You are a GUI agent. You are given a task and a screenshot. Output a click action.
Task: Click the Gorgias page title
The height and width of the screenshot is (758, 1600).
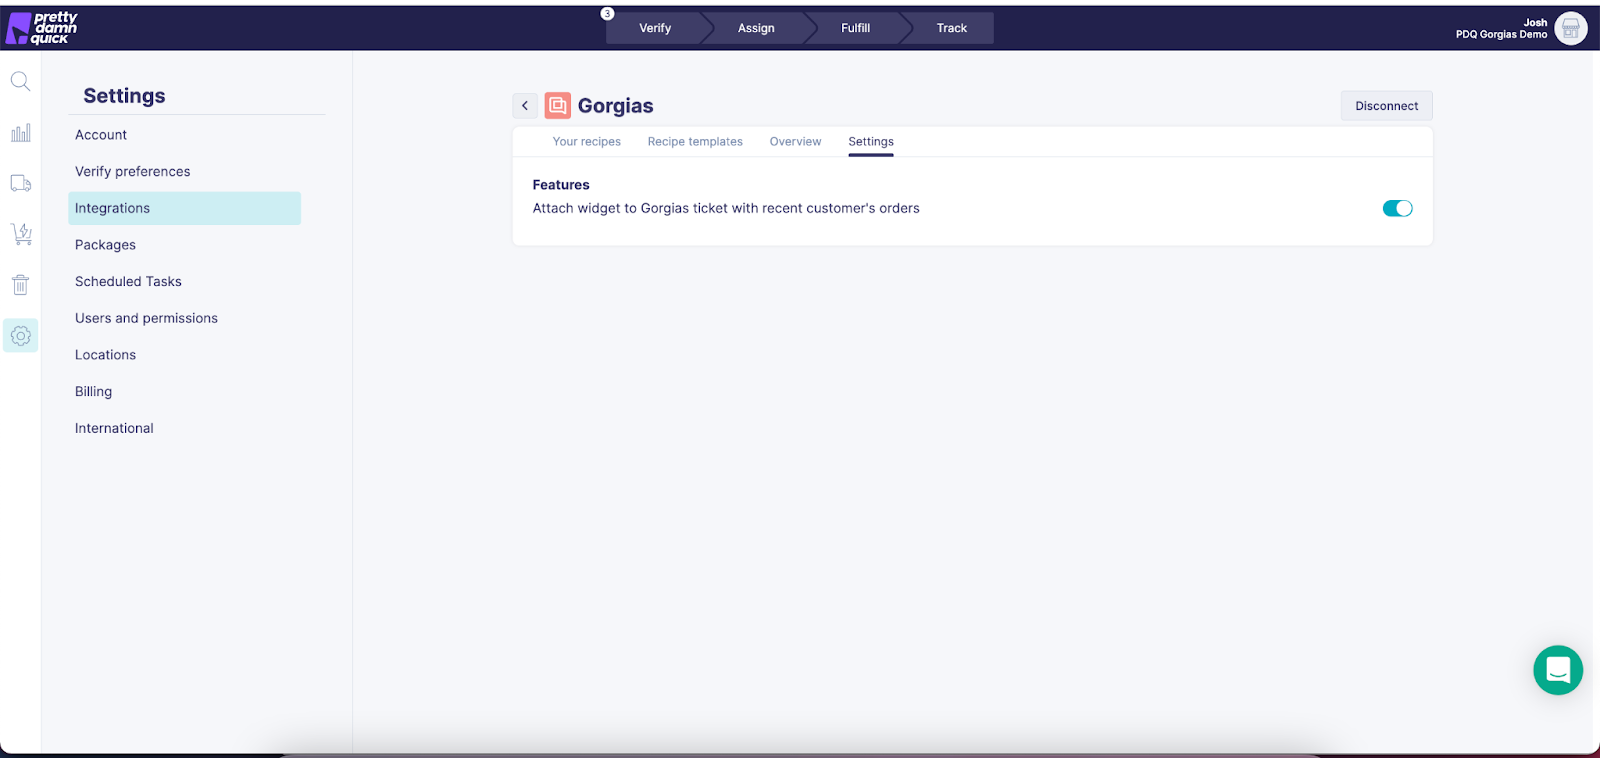(615, 106)
